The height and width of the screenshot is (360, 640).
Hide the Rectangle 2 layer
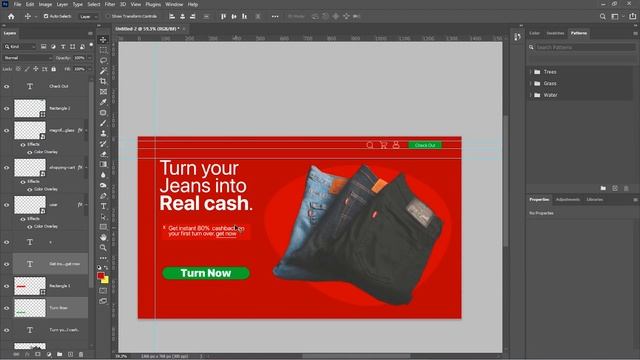[7, 109]
